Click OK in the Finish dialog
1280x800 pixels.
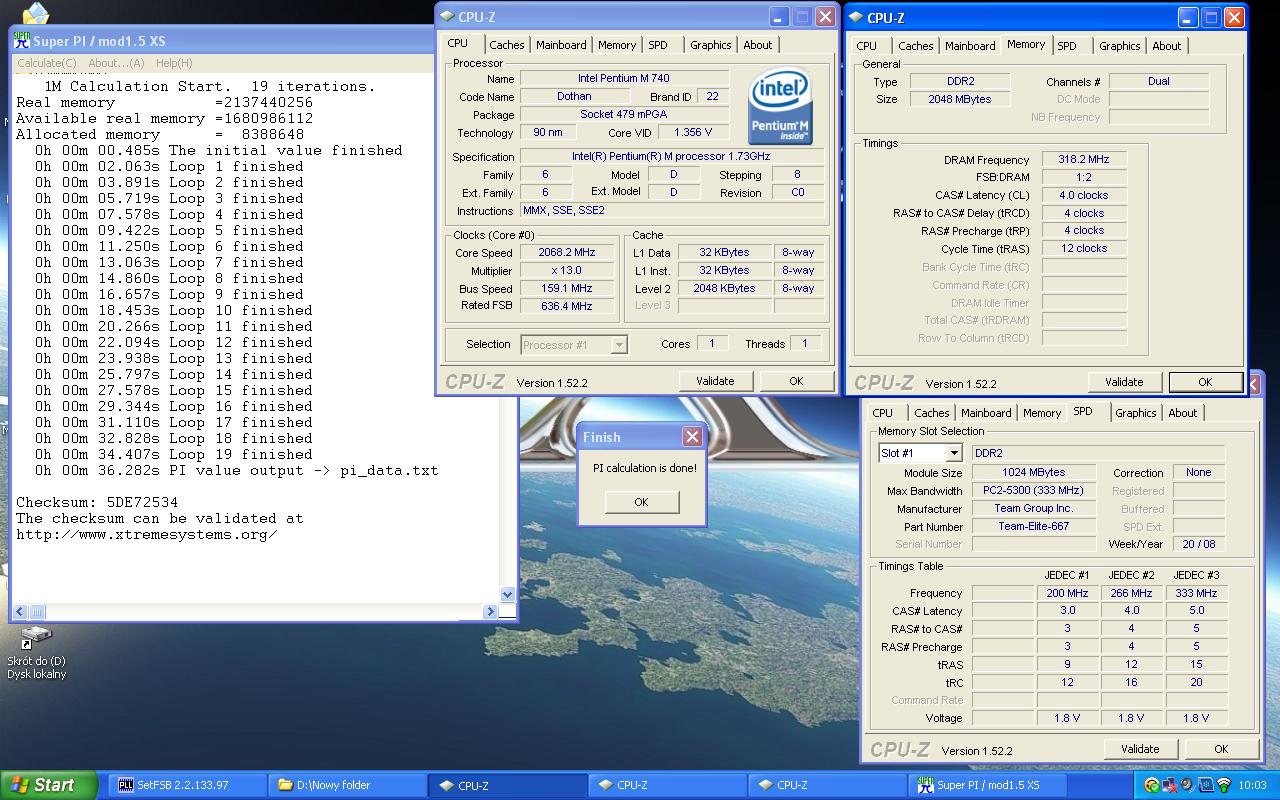click(x=641, y=502)
